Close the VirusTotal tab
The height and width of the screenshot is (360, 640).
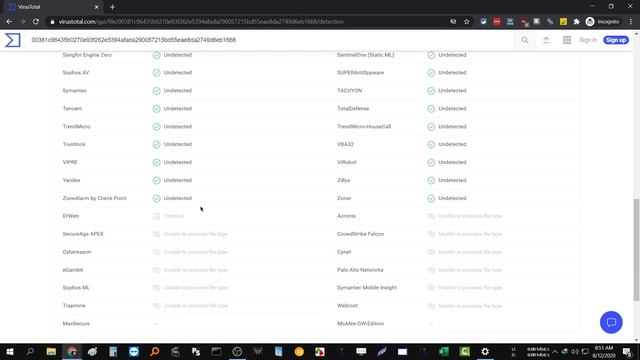tap(96, 7)
